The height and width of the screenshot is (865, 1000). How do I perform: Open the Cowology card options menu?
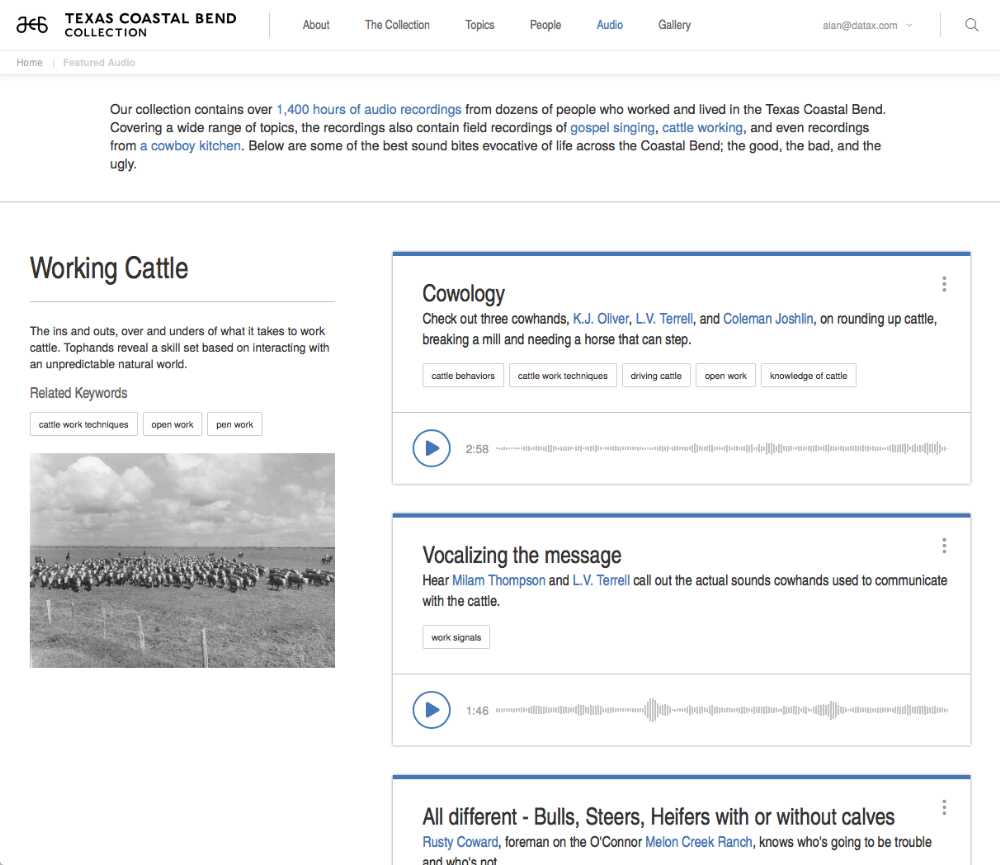tap(944, 285)
